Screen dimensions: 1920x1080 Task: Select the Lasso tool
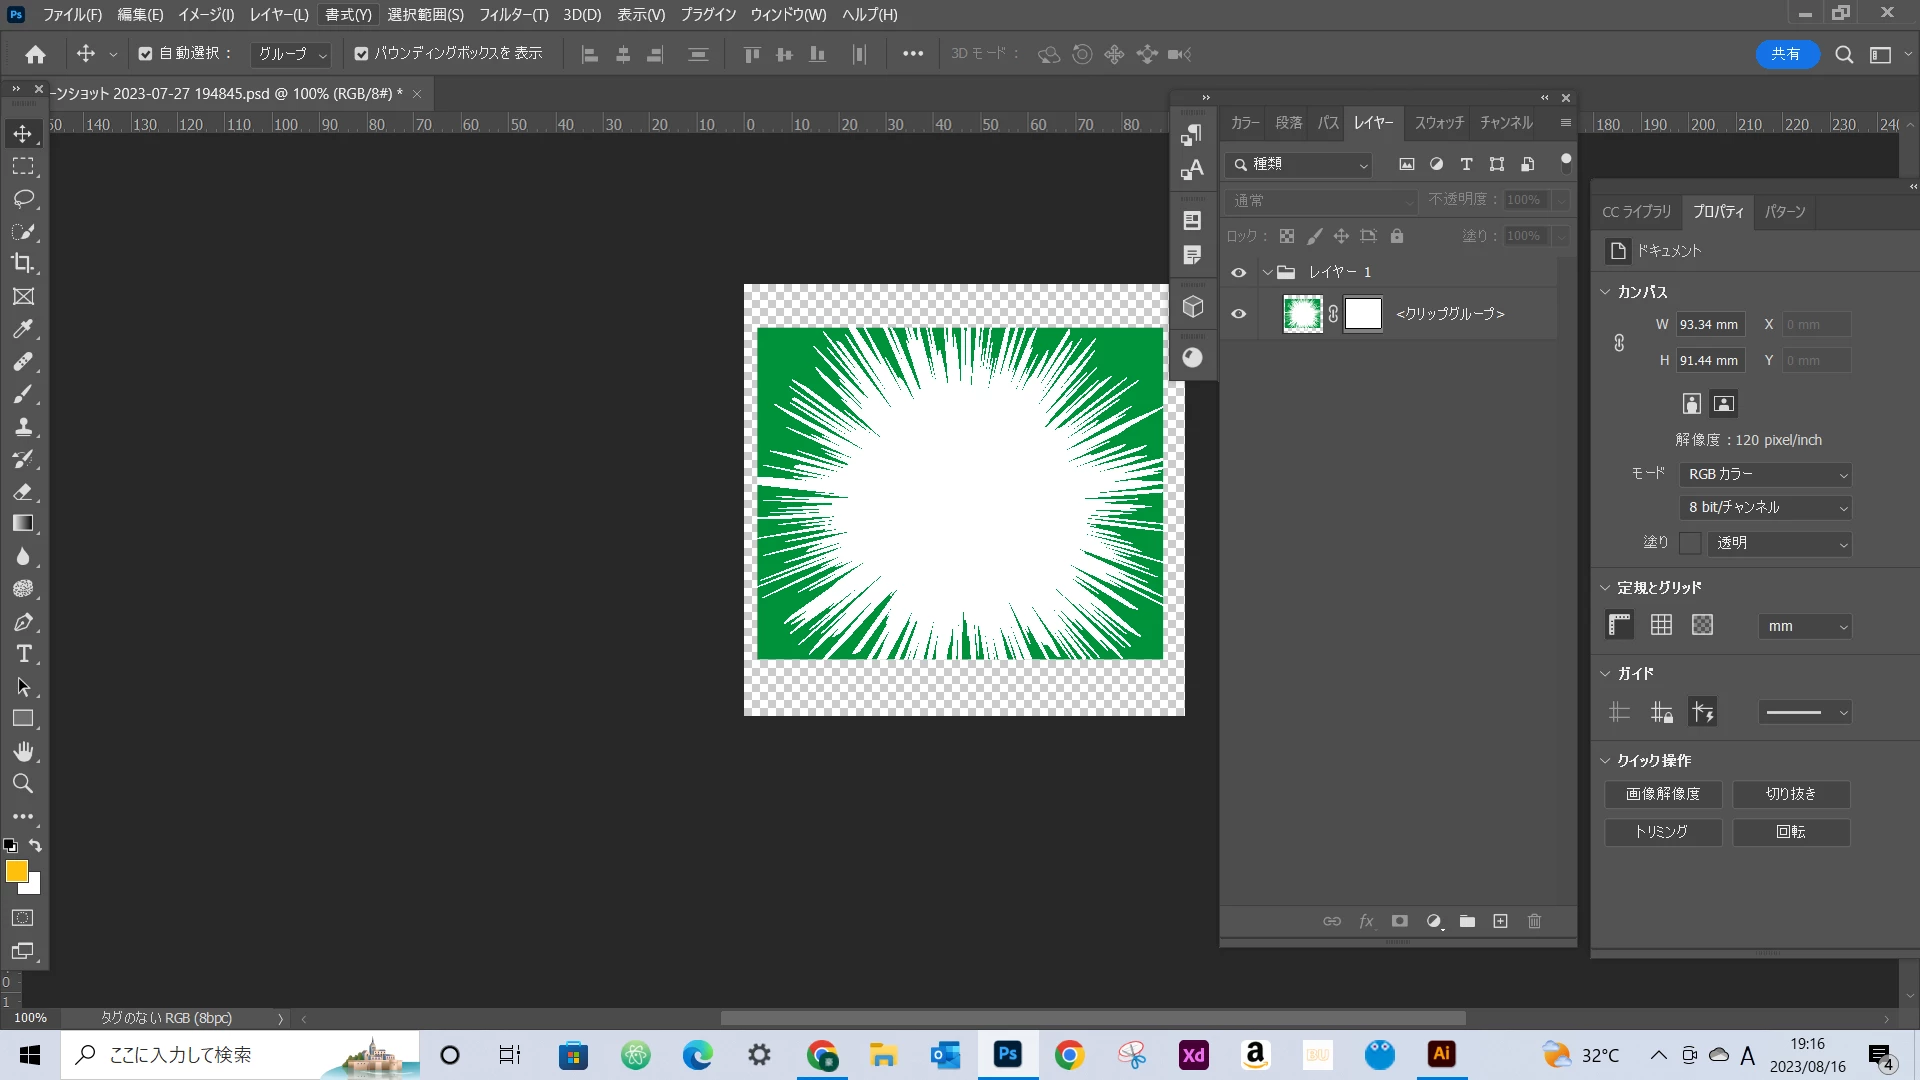23,199
